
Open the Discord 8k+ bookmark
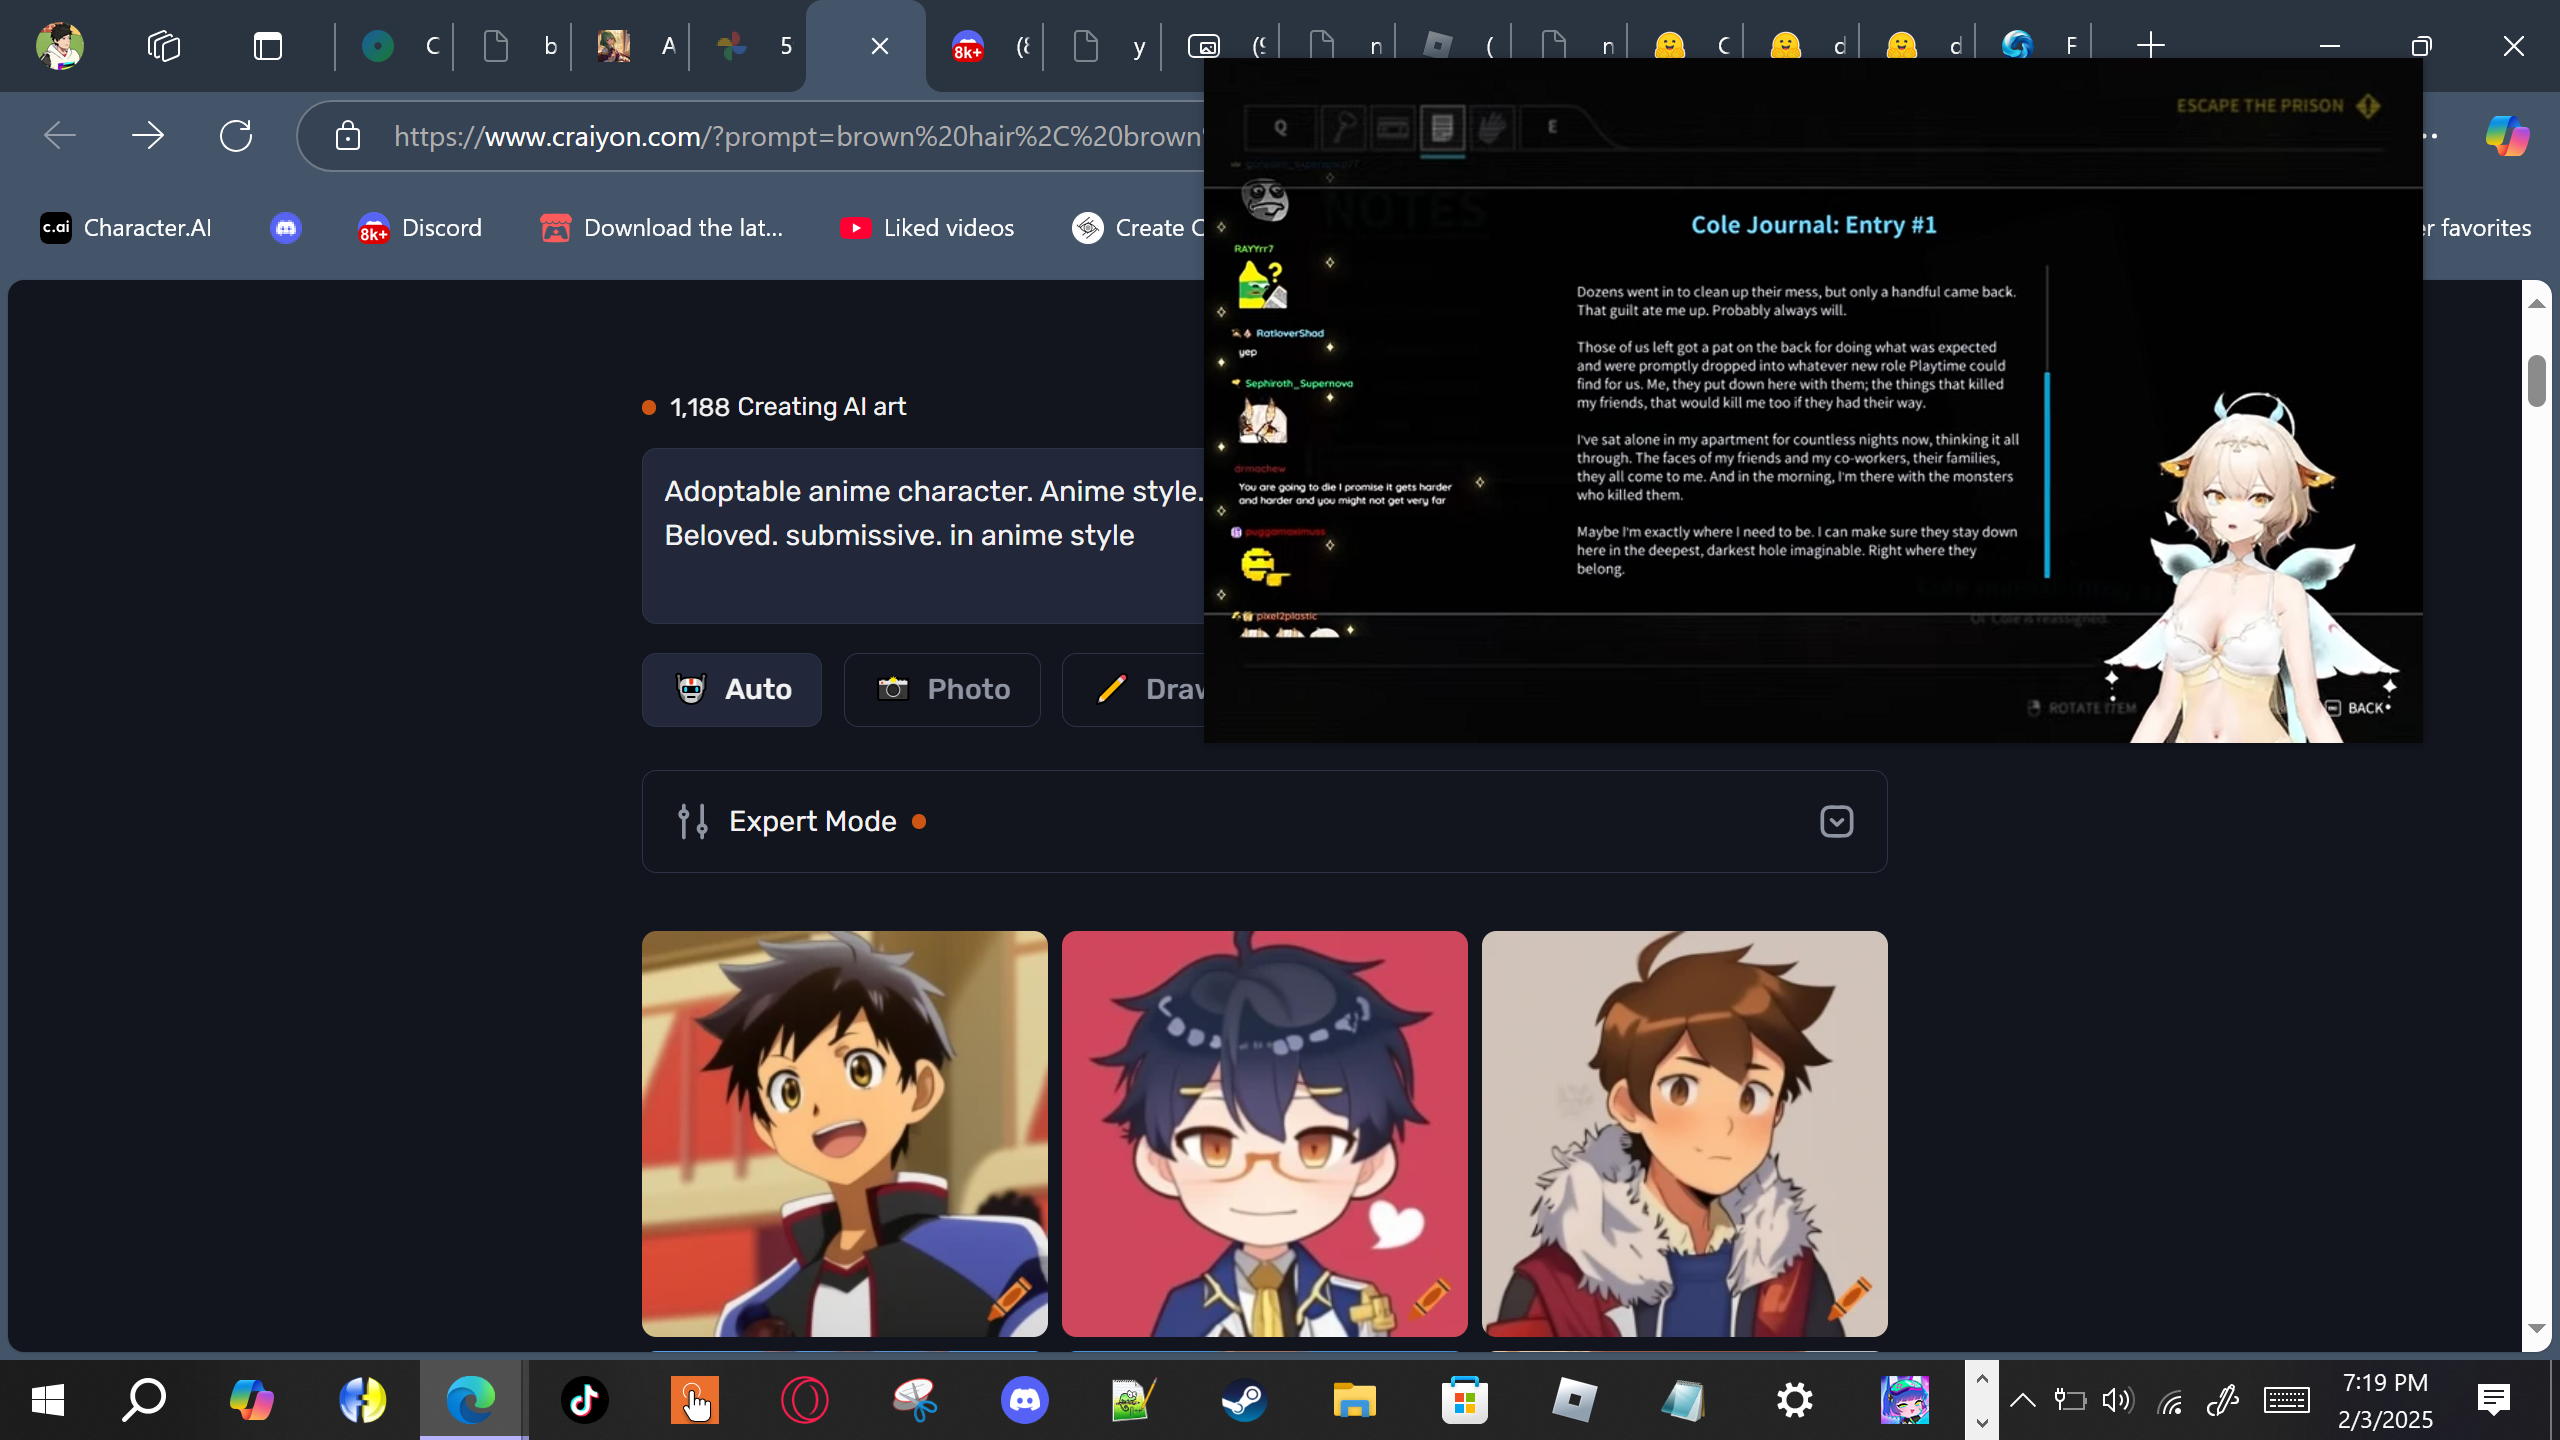(420, 228)
